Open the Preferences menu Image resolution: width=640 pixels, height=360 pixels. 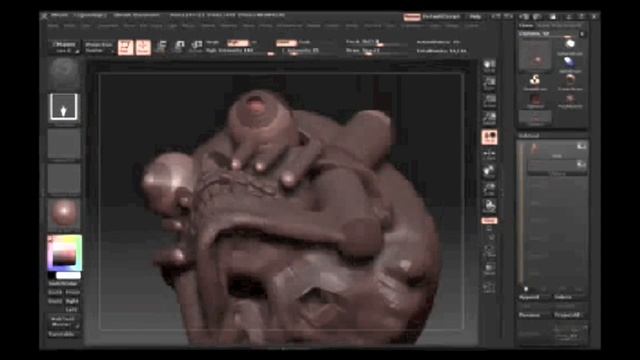coord(289,25)
